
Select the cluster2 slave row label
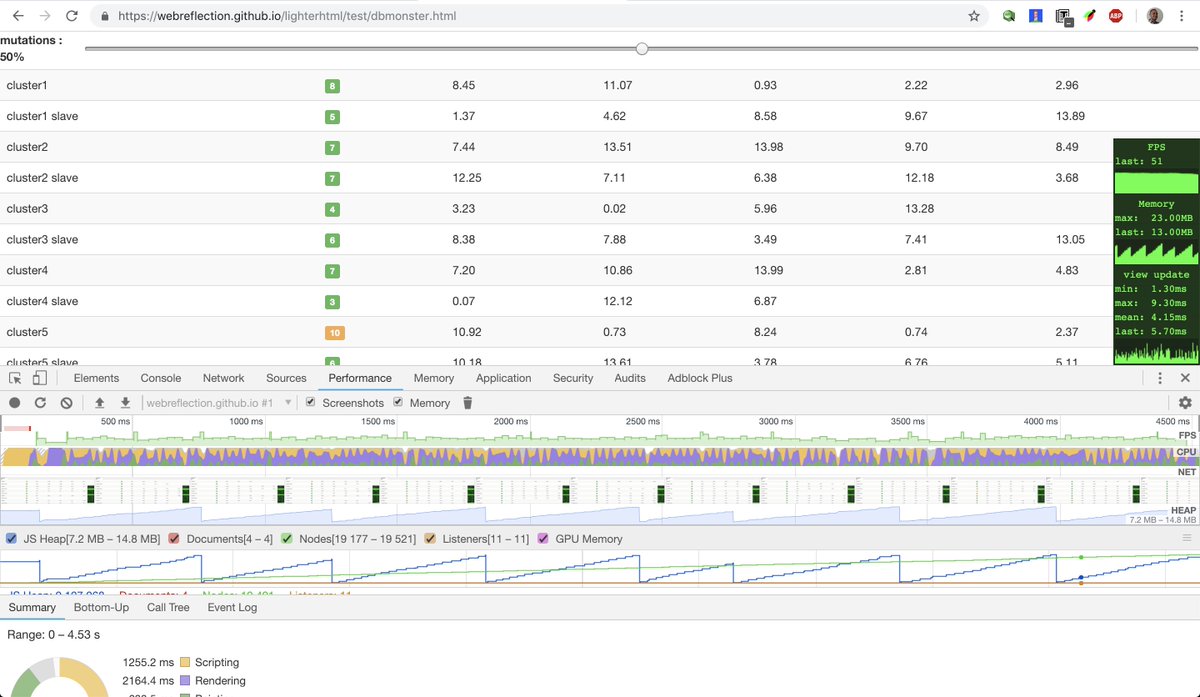click(42, 178)
